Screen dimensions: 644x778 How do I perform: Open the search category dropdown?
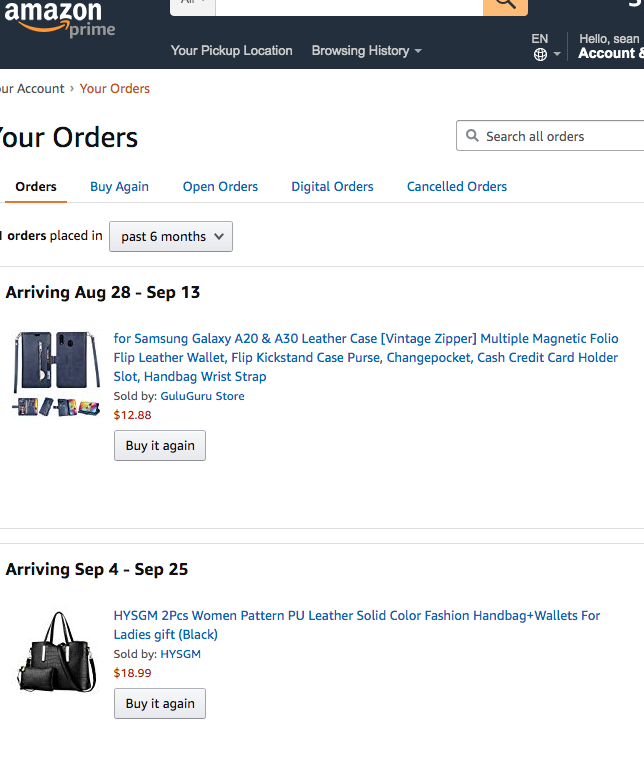point(193,3)
